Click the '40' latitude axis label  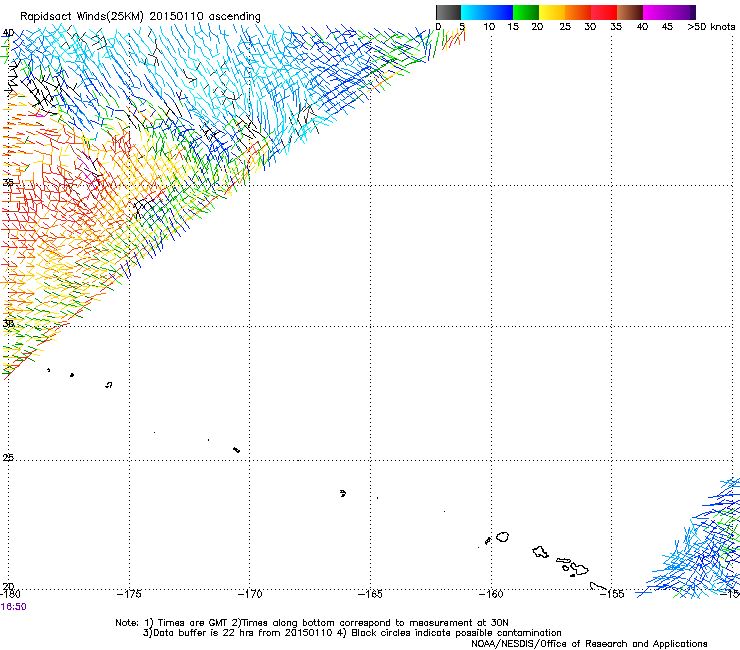pyautogui.click(x=8, y=33)
